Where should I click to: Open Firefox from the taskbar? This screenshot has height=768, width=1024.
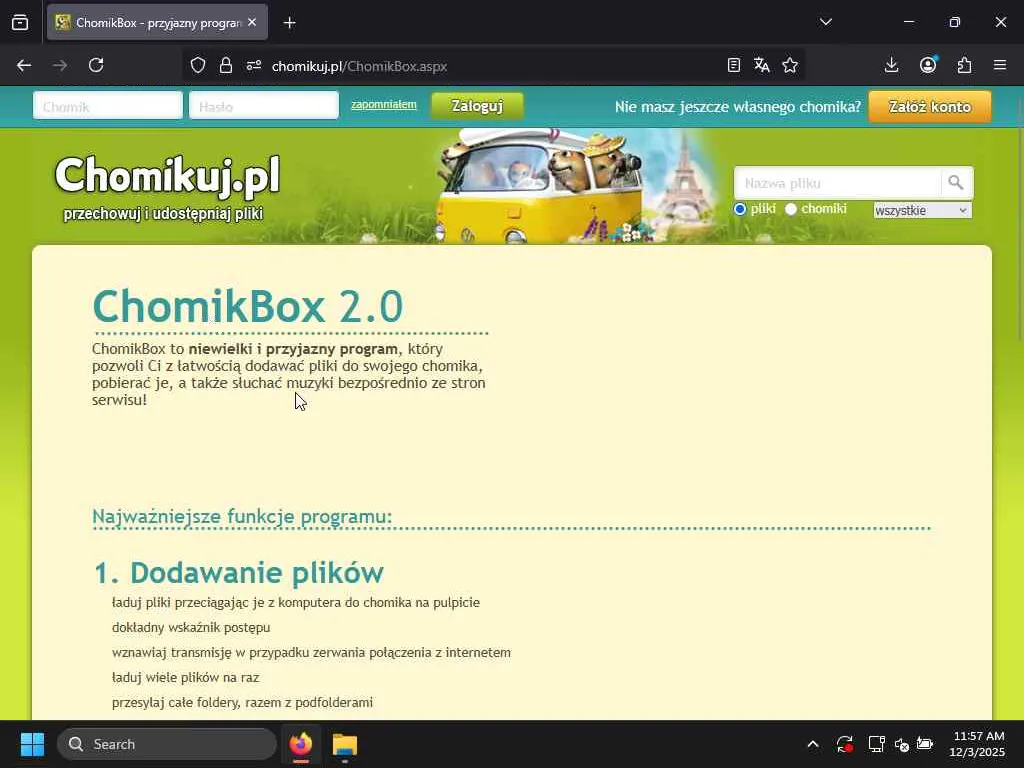click(301, 744)
